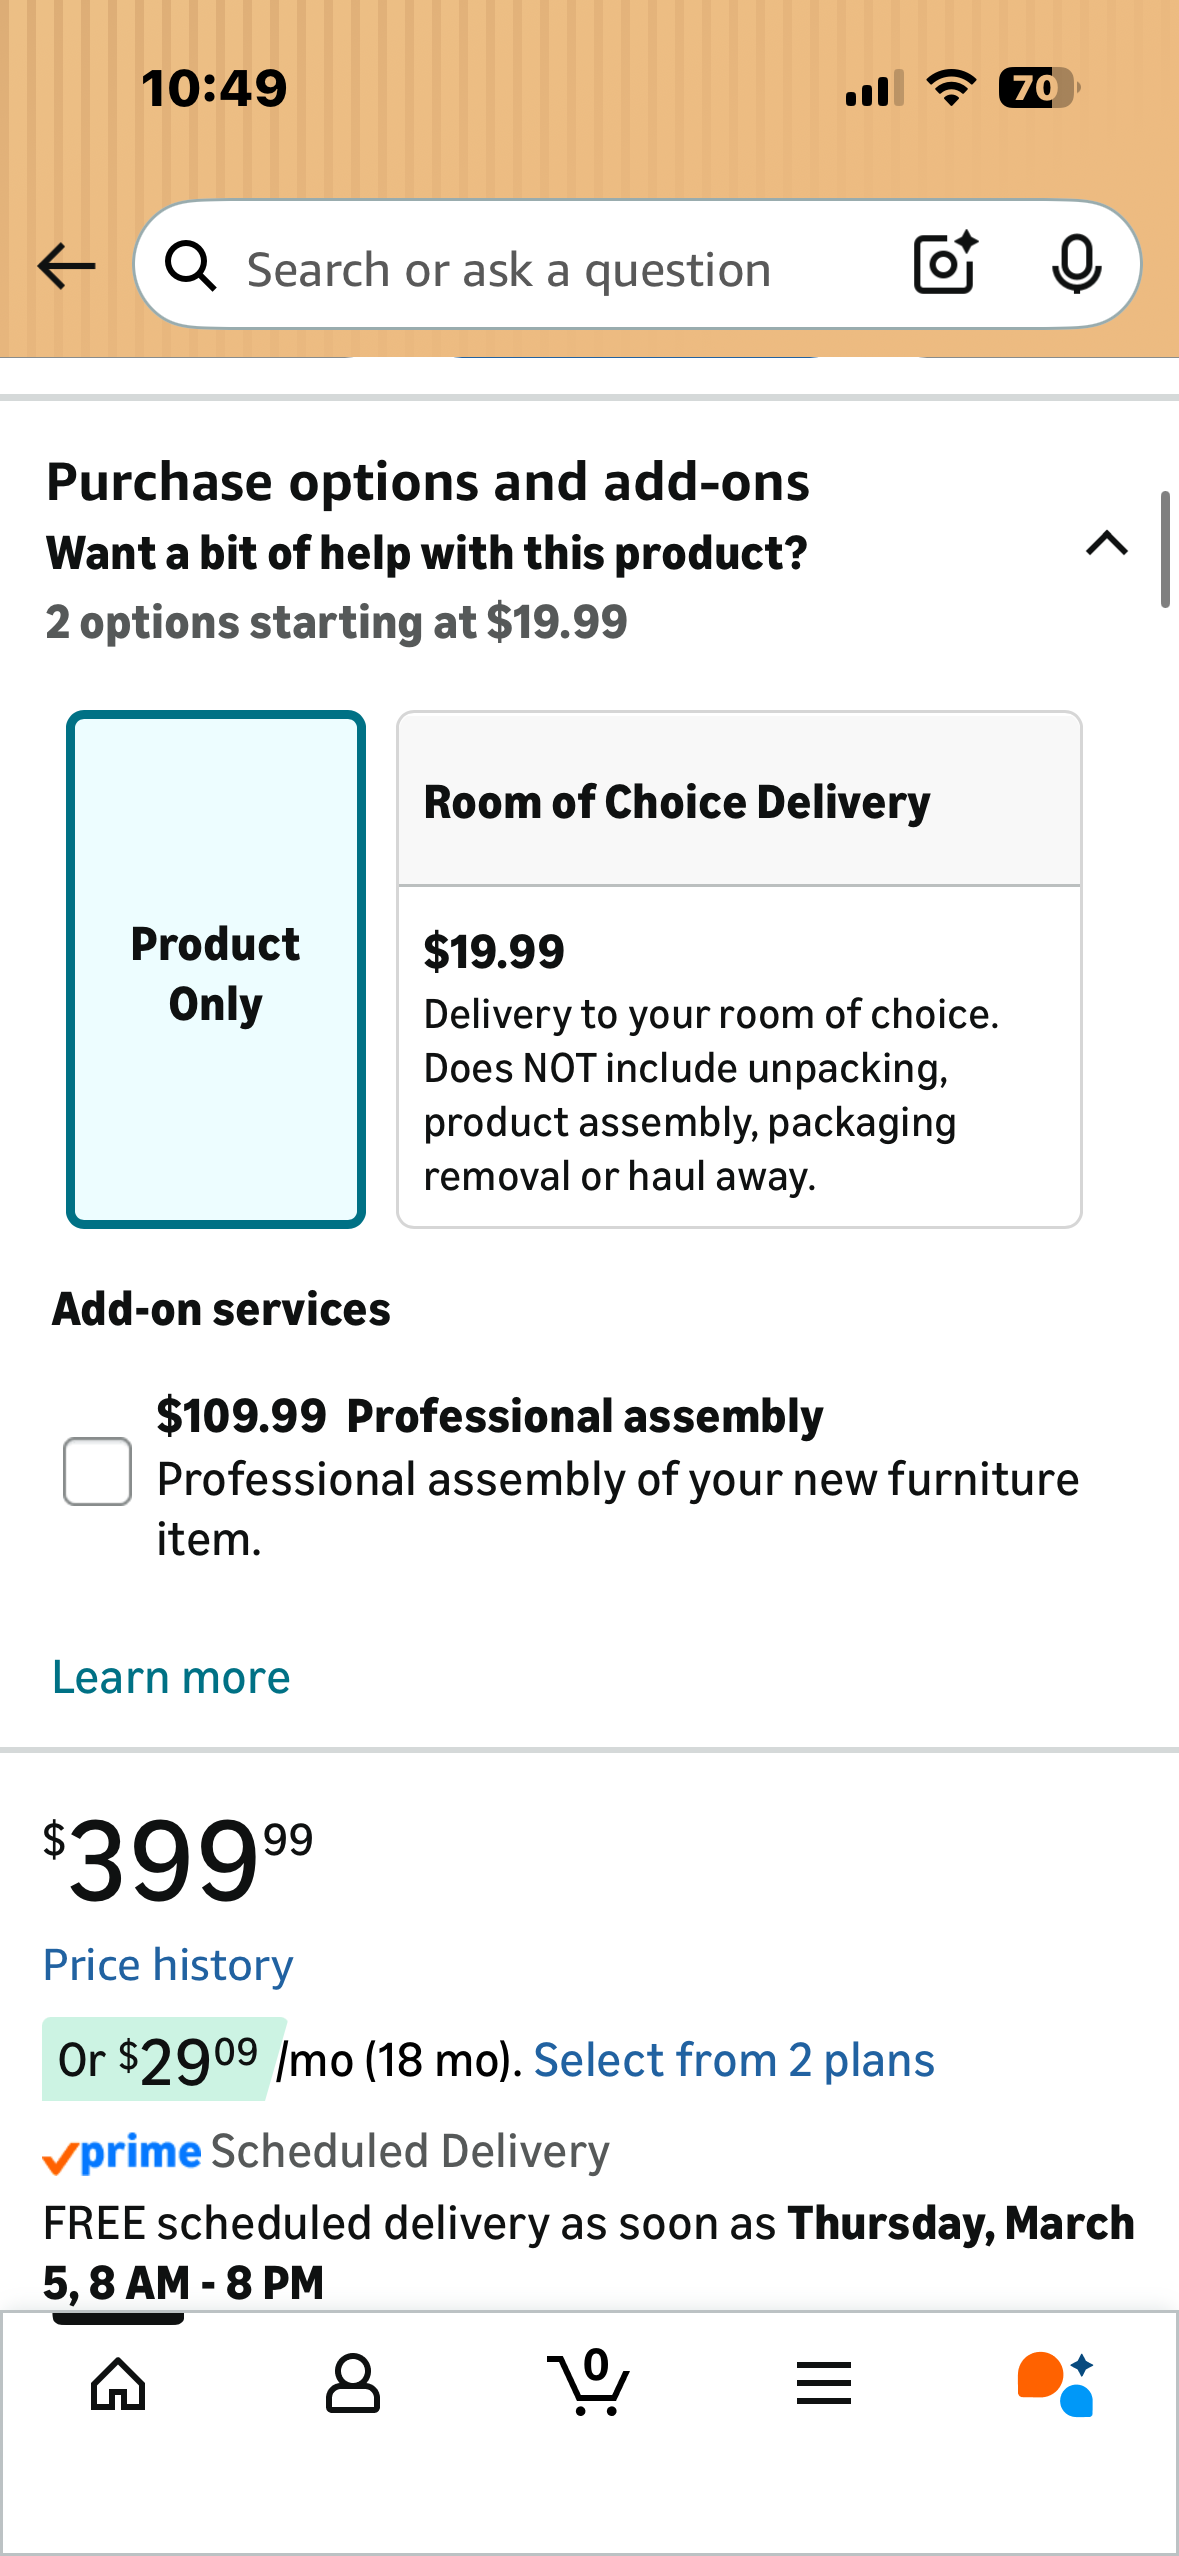Open Price history link
1179x2556 pixels.
coord(168,1965)
